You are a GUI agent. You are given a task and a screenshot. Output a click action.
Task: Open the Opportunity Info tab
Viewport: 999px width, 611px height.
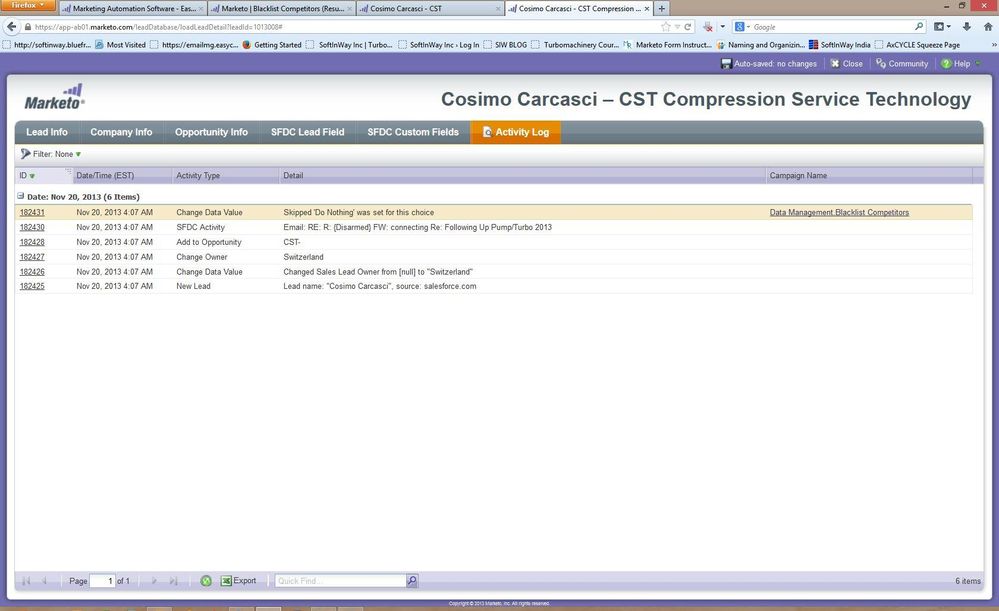[x=211, y=132]
